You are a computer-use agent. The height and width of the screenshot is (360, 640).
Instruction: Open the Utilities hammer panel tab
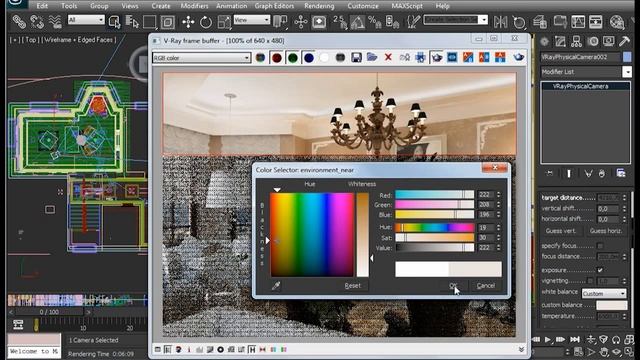pos(624,41)
